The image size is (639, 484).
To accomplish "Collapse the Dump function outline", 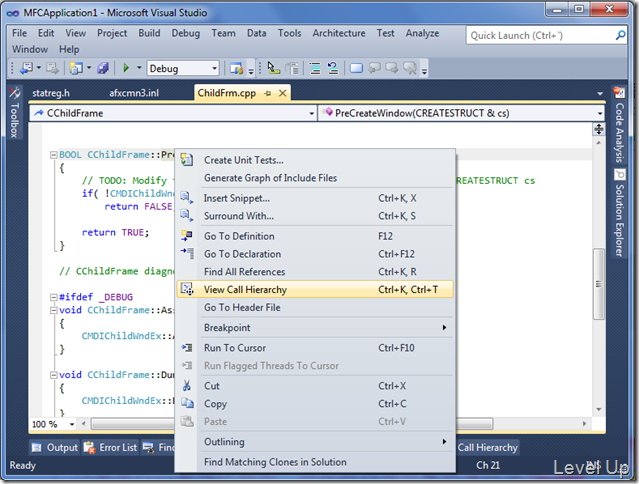I will pos(53,375).
